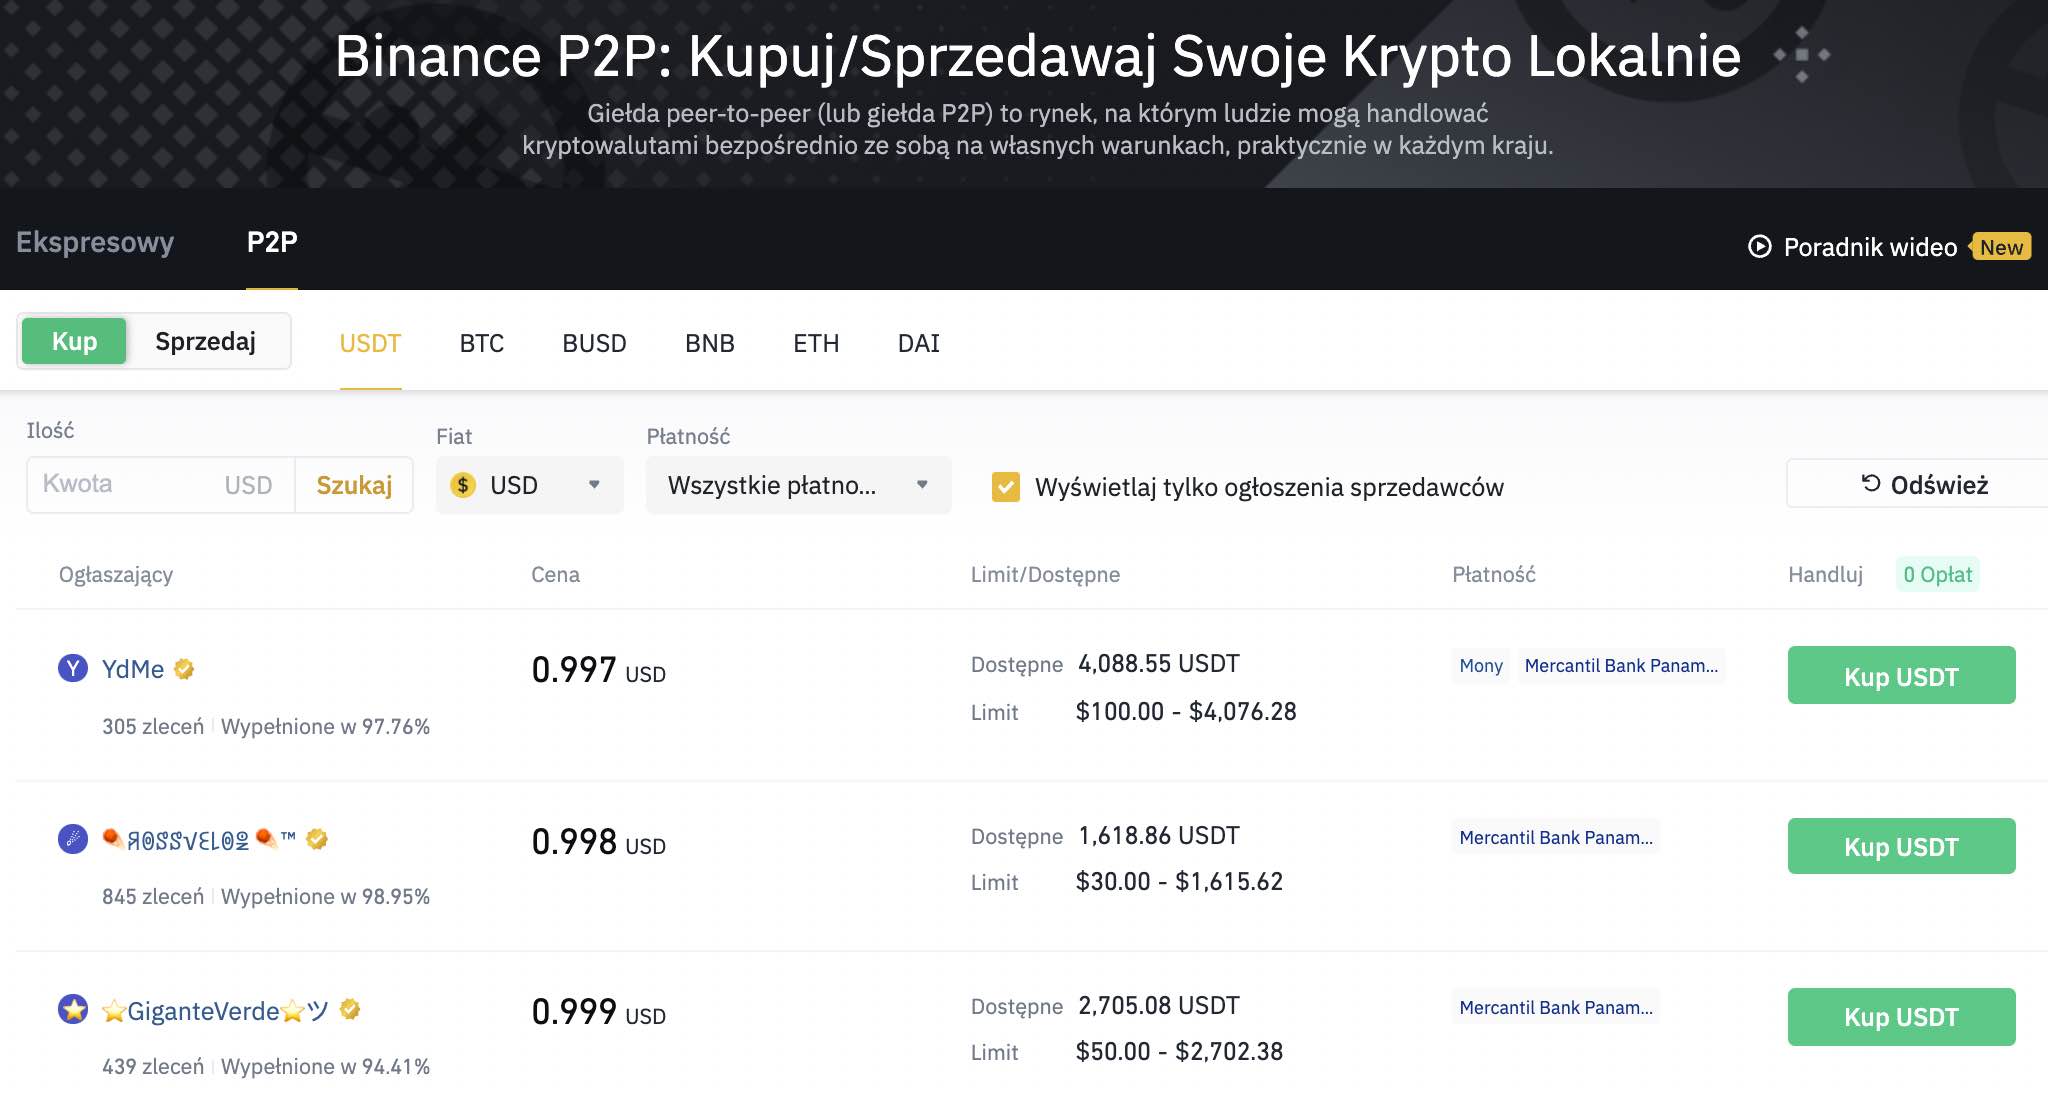Click the $100.00 - $4,076.28 limit
The width and height of the screenshot is (2048, 1096).
click(1186, 711)
